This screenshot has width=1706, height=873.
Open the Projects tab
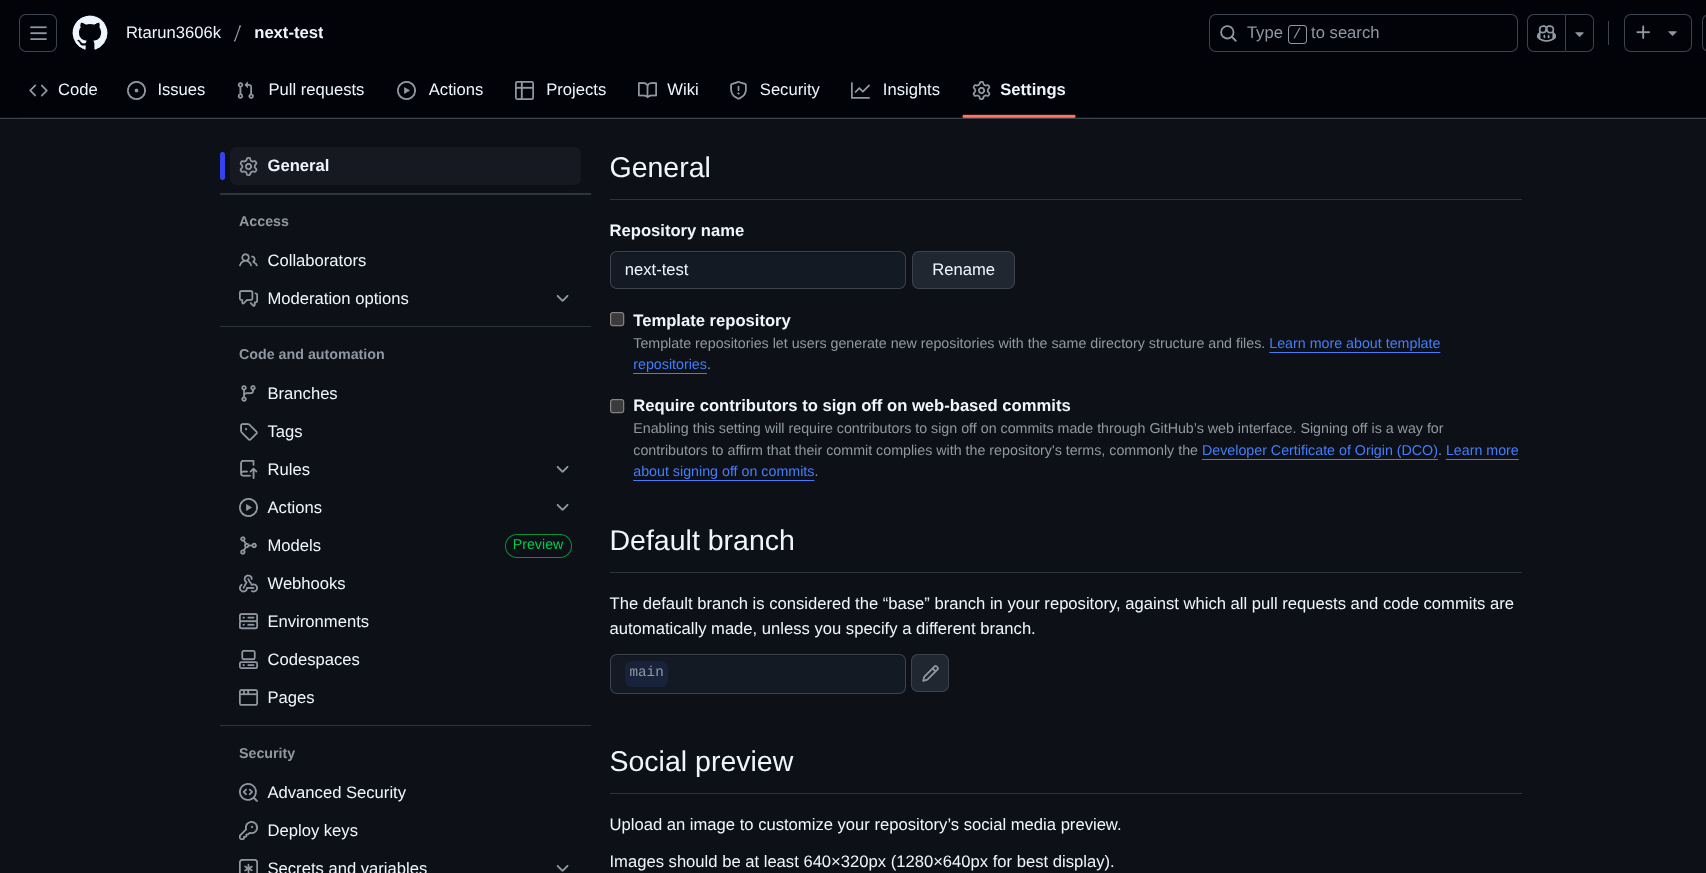coord(560,90)
